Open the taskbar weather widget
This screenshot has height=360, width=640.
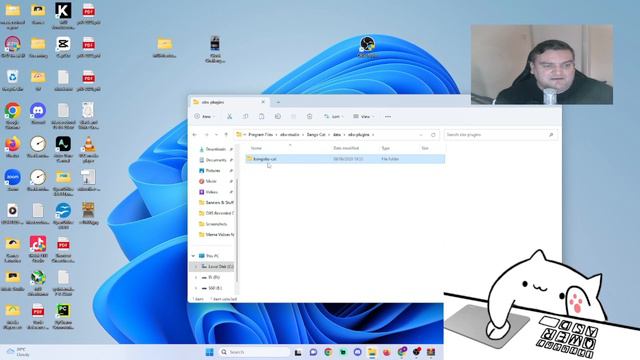(x=17, y=352)
